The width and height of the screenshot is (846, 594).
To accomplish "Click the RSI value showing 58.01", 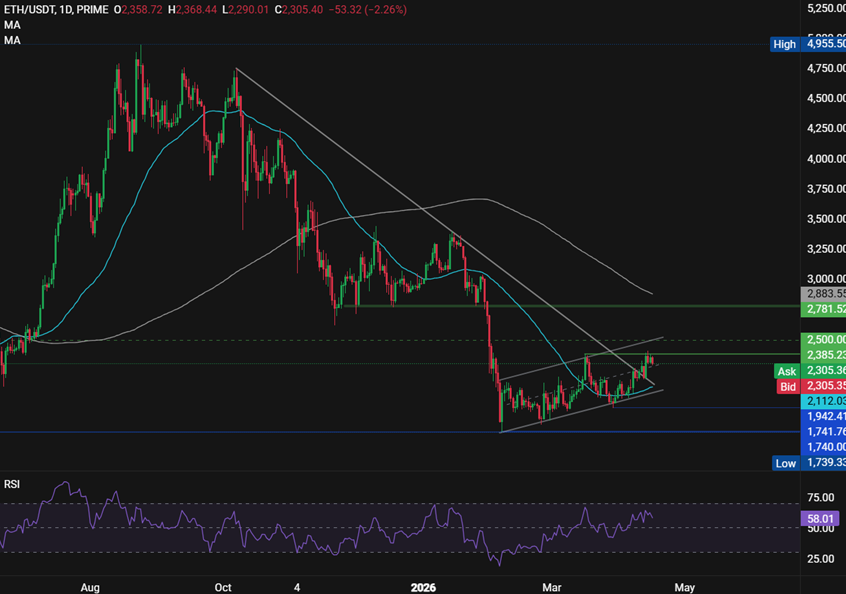I will coord(820,518).
